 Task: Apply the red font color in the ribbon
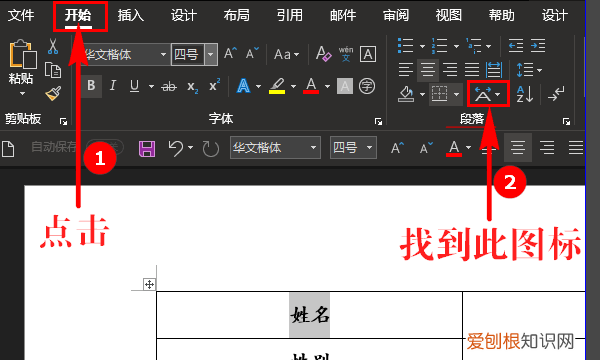(311, 86)
